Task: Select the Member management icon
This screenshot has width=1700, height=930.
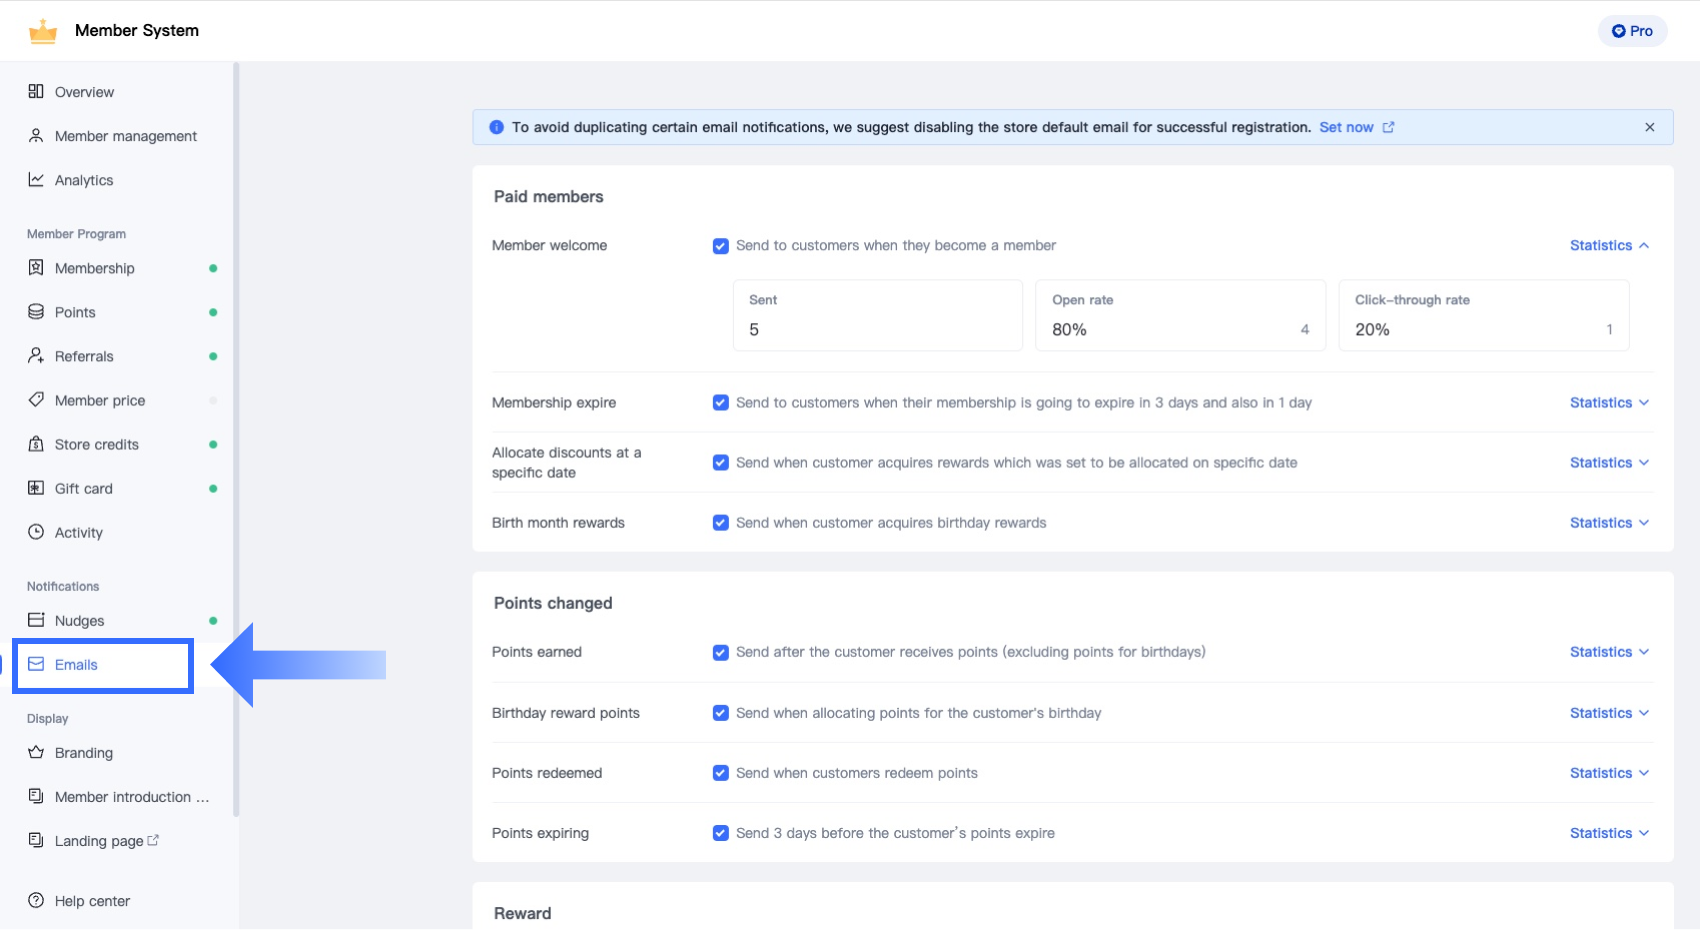Action: coord(35,135)
